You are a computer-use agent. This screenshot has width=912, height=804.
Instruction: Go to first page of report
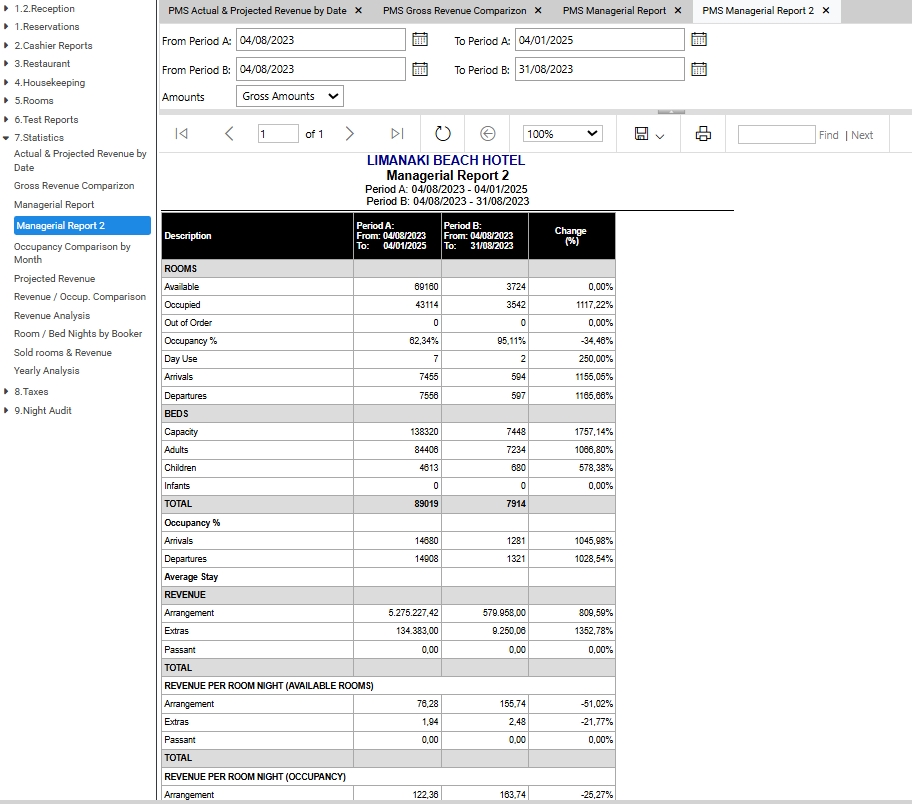[x=181, y=134]
